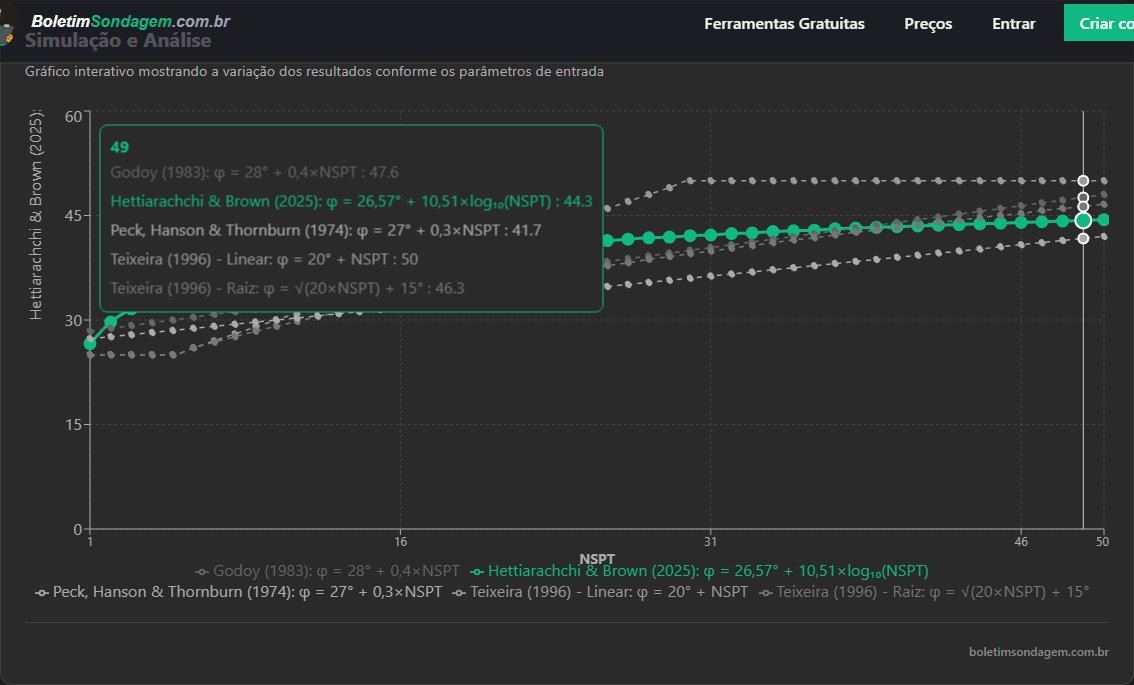The width and height of the screenshot is (1134, 685).
Task: Click the topmost Teixeira Linear point at NSPT 49
Action: coord(1083,181)
